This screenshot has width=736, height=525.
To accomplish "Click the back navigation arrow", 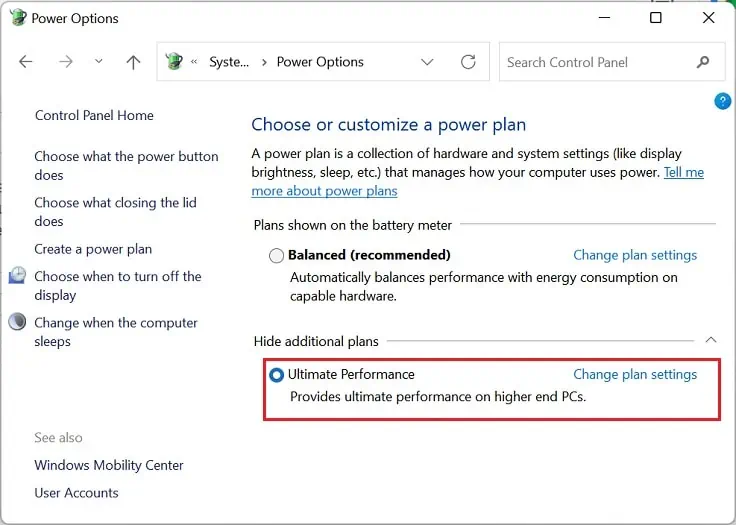I will 26,62.
